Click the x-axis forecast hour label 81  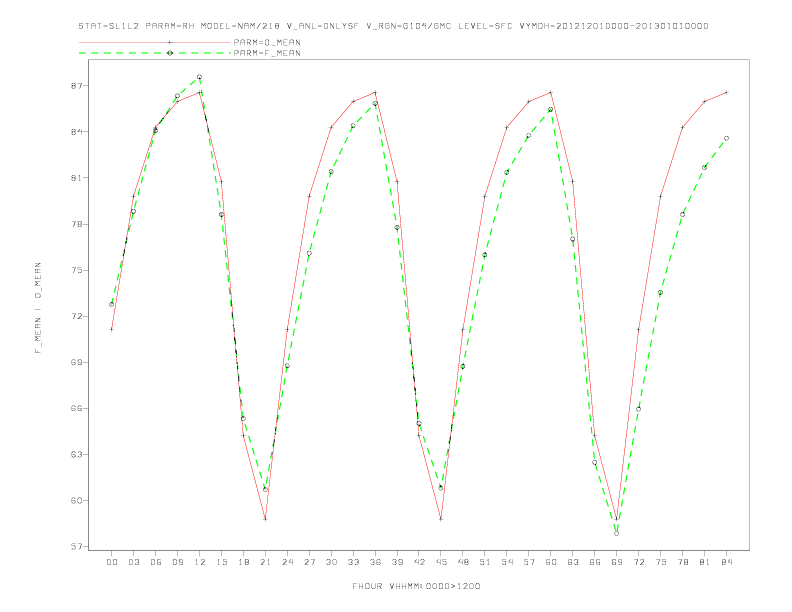click(x=705, y=562)
